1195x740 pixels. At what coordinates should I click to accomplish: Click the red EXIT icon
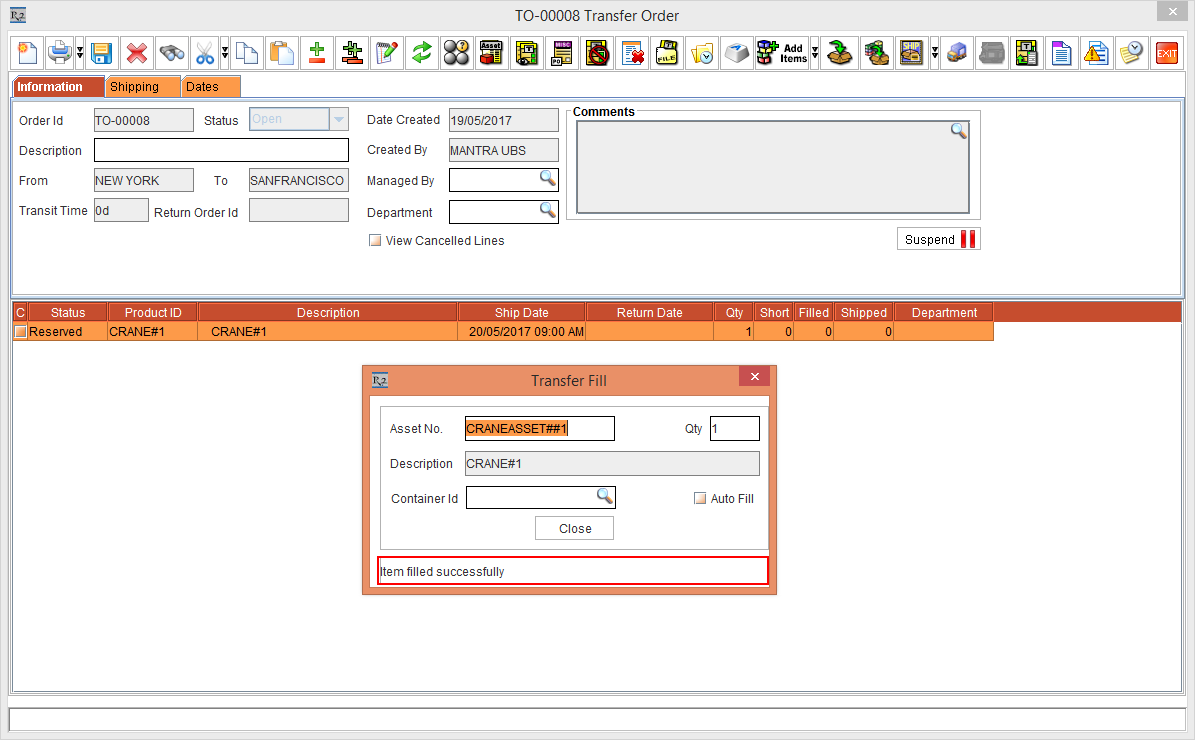point(1166,53)
